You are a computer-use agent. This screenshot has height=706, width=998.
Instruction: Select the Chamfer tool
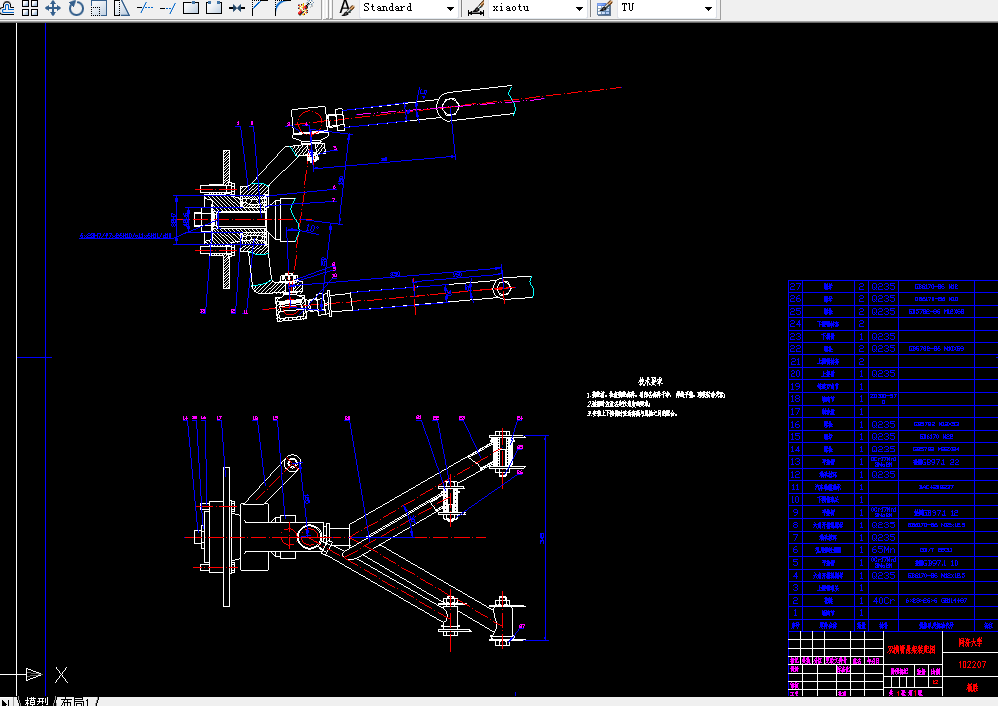260,8
